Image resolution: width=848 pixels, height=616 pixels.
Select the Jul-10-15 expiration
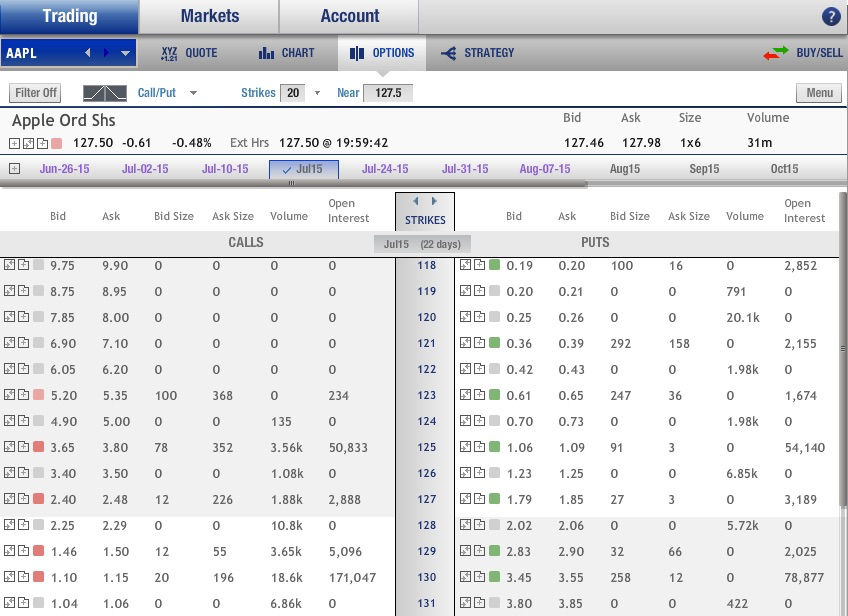tap(225, 169)
